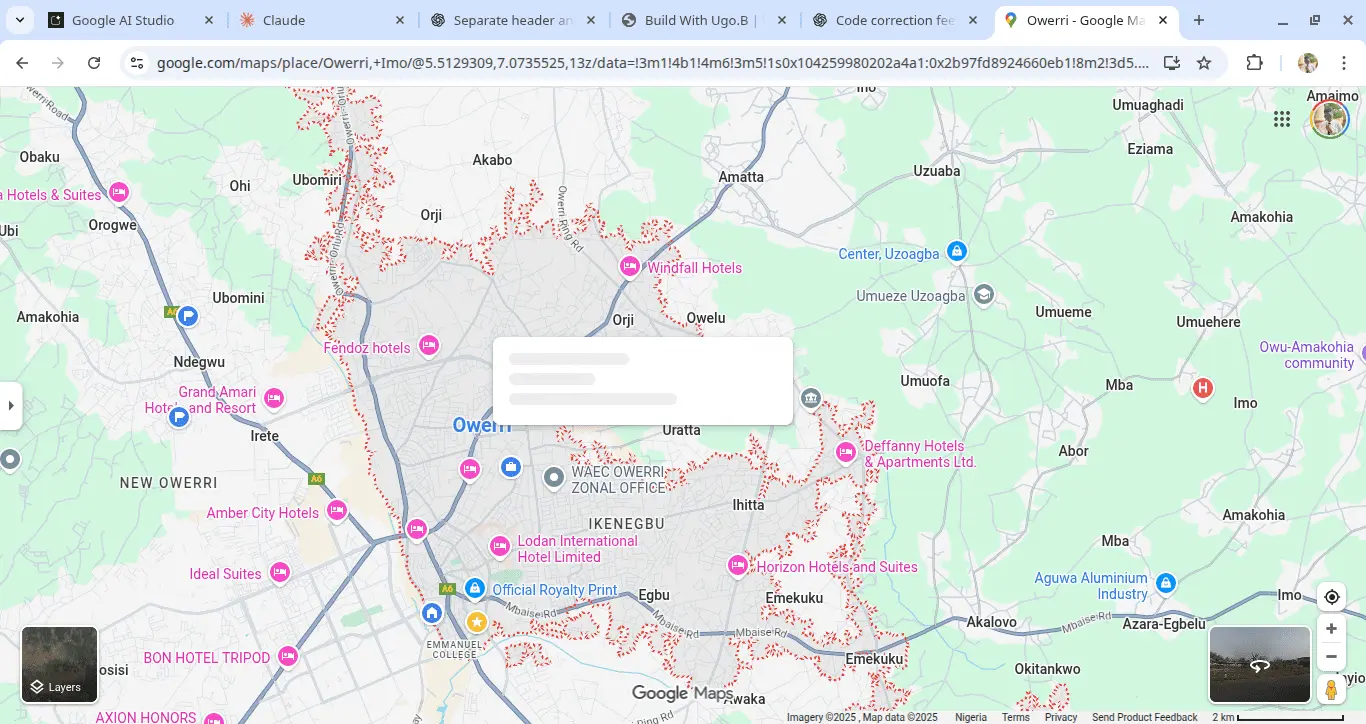
Task: Click the Terms link at bottom
Action: pyautogui.click(x=1015, y=717)
